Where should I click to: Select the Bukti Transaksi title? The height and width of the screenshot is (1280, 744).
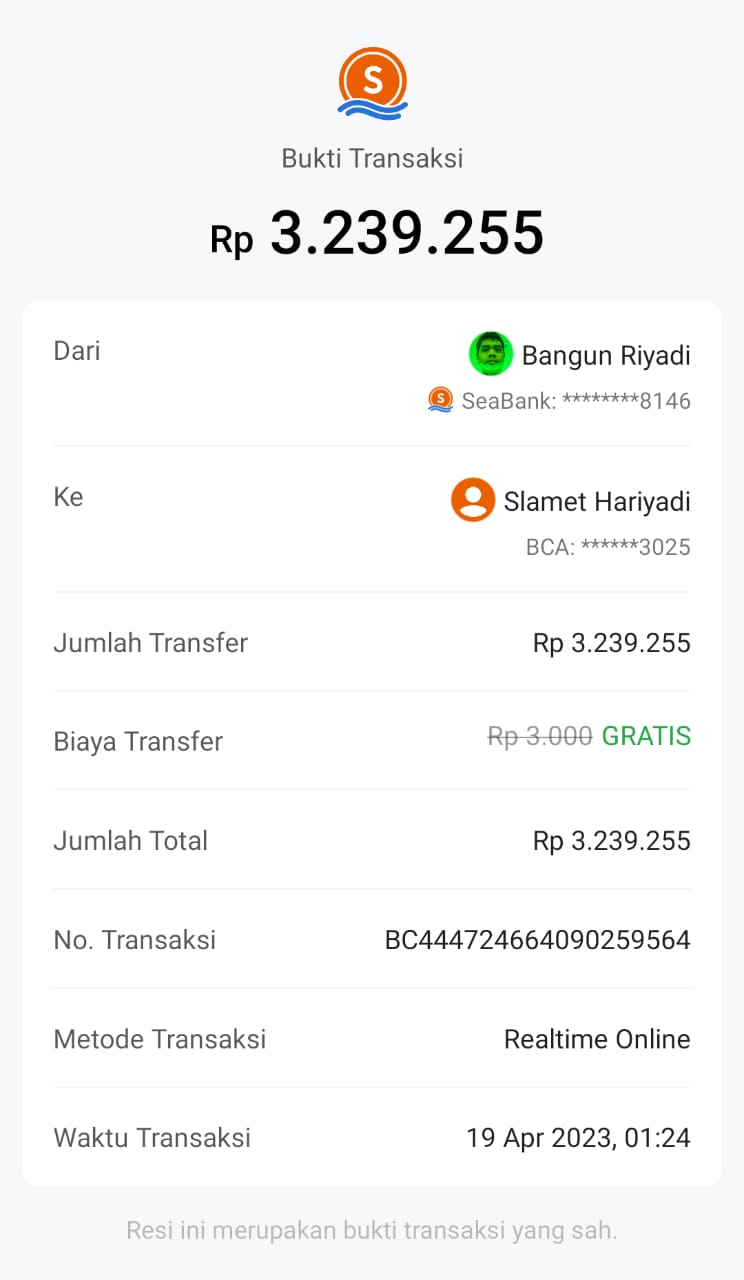pyautogui.click(x=372, y=158)
